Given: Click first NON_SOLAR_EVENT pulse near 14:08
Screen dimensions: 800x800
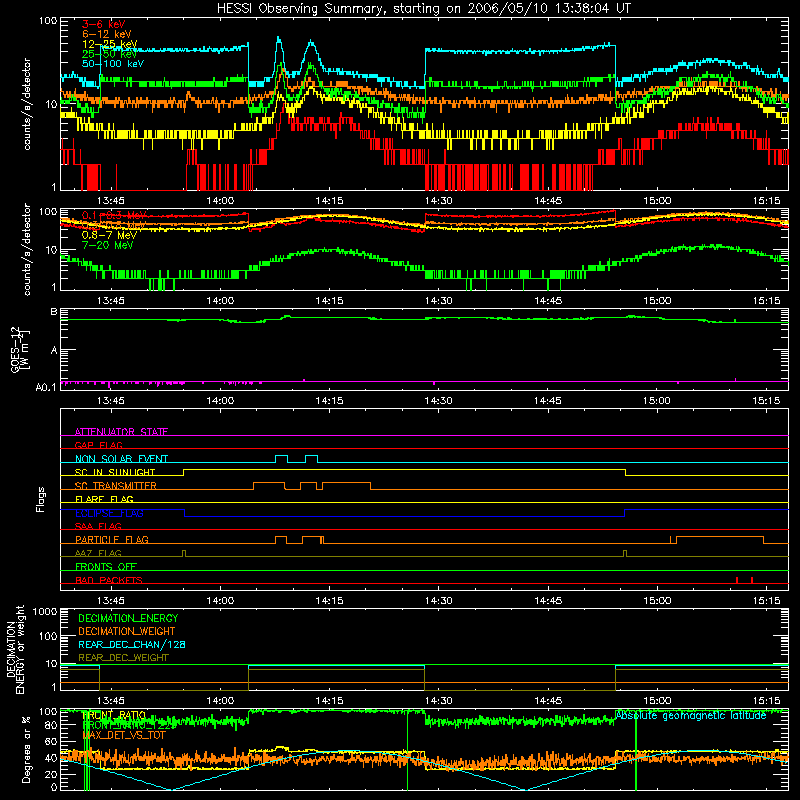Looking at the screenshot, I should tap(281, 459).
